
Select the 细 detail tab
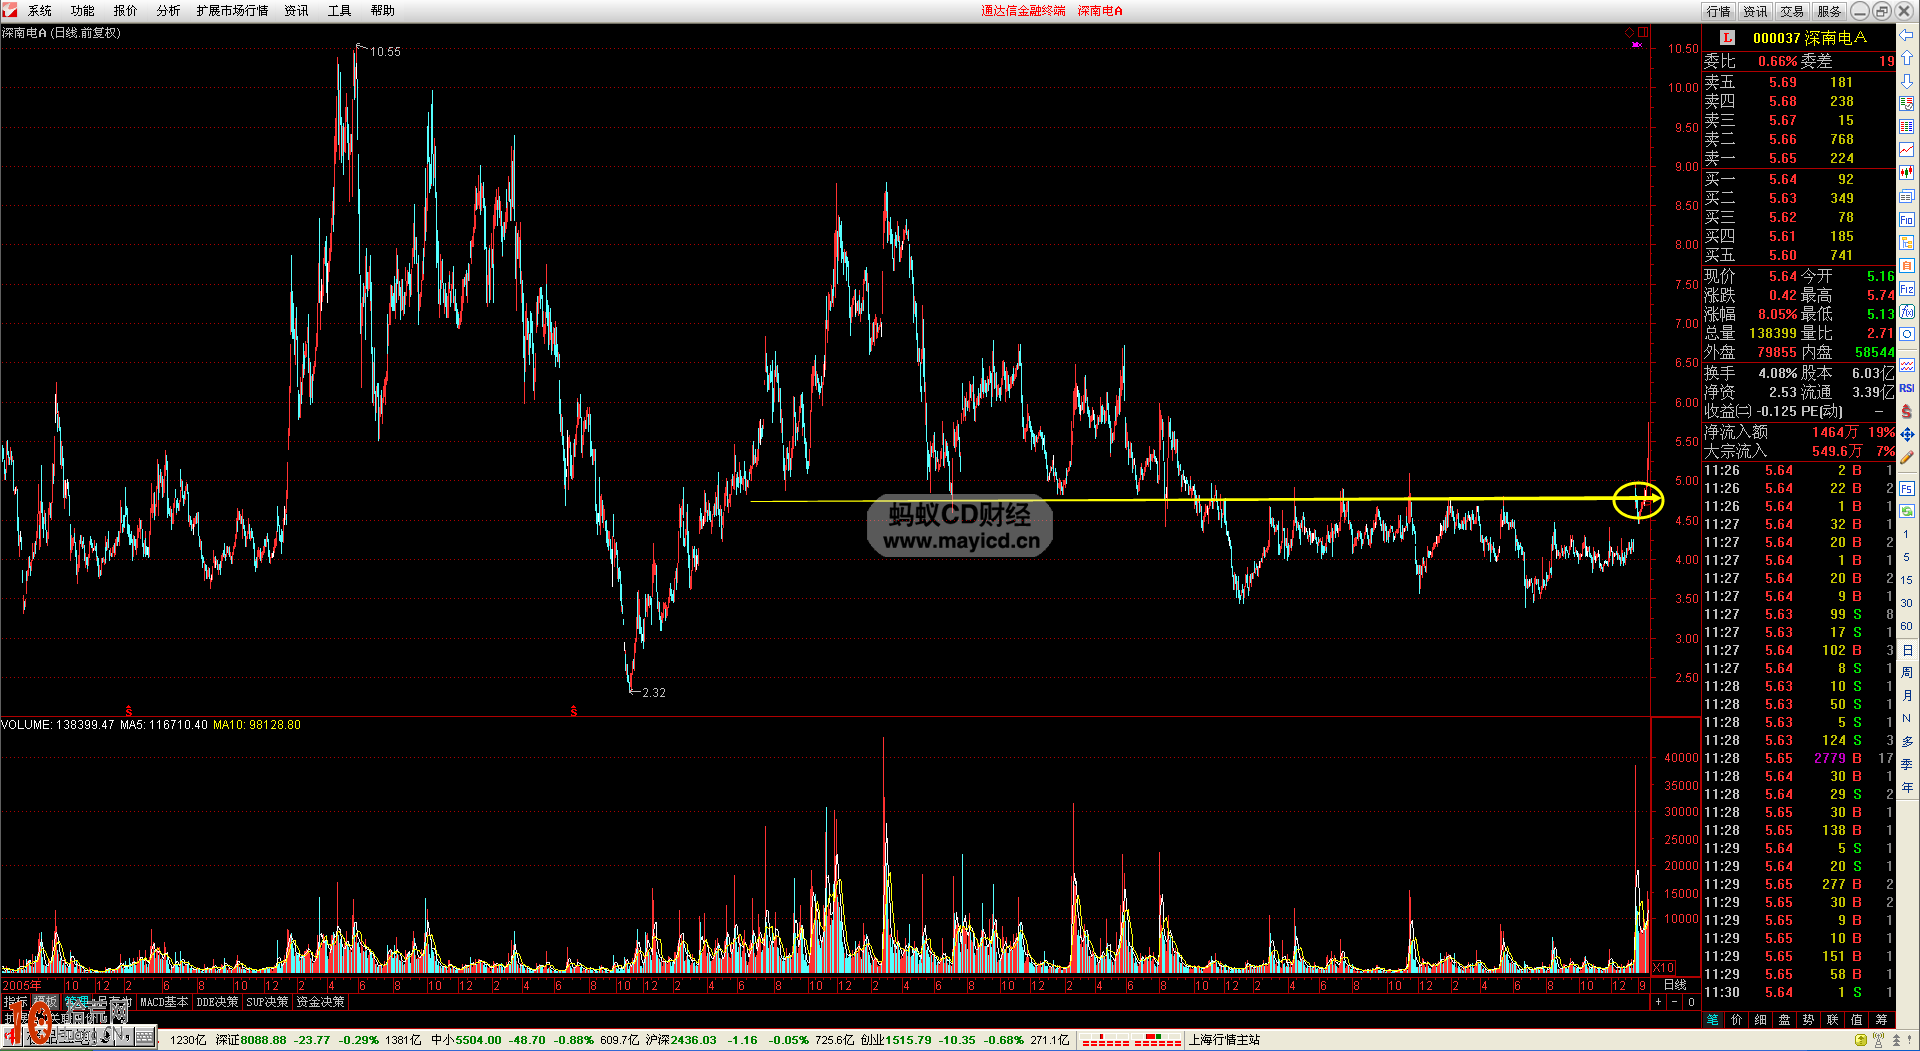tap(1760, 1020)
